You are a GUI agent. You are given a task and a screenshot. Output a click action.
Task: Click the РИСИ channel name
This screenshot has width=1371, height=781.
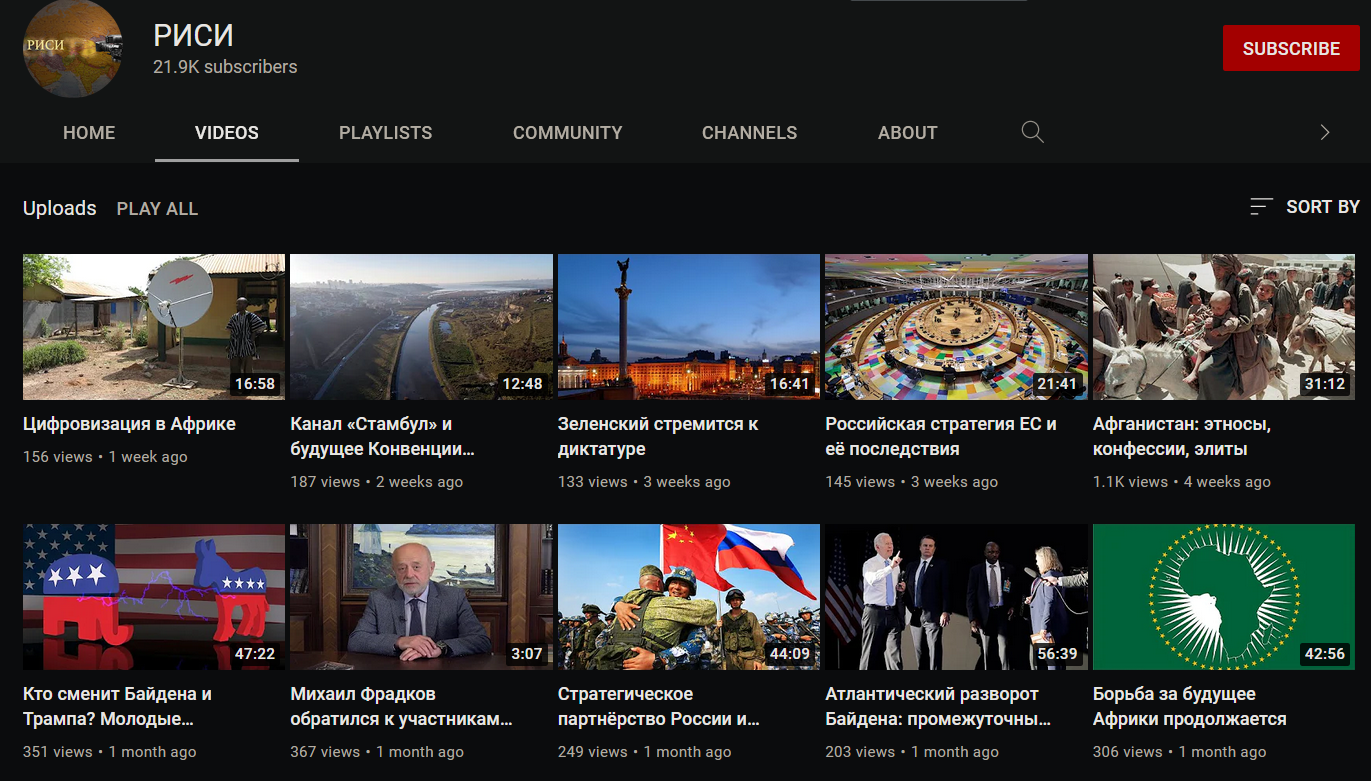193,36
